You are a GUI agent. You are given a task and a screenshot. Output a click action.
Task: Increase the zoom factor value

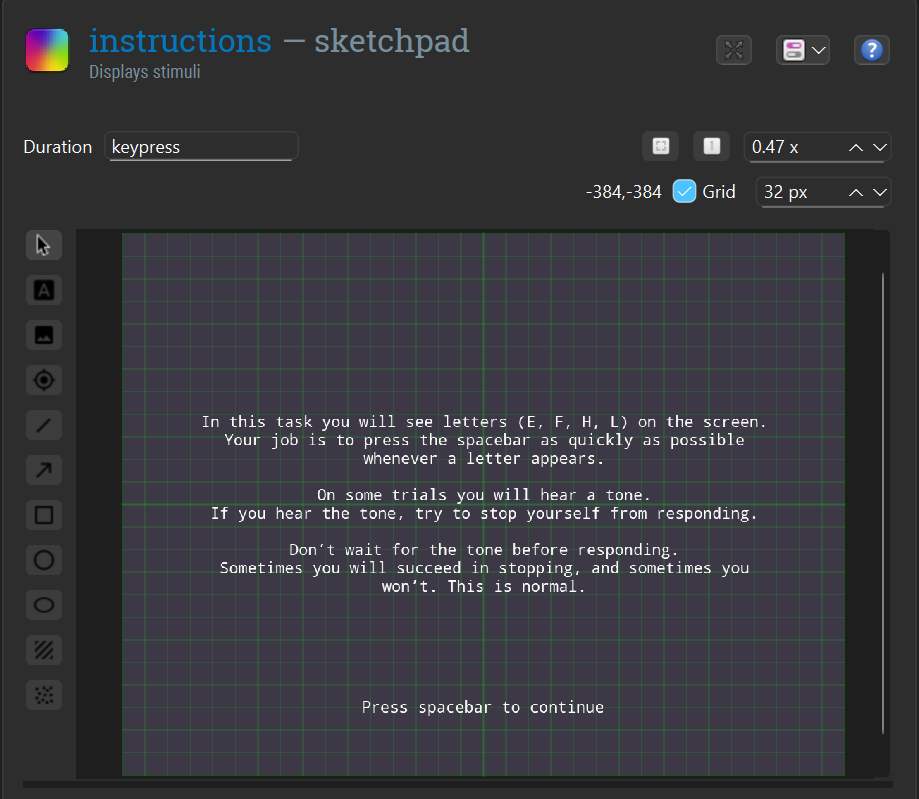(856, 147)
